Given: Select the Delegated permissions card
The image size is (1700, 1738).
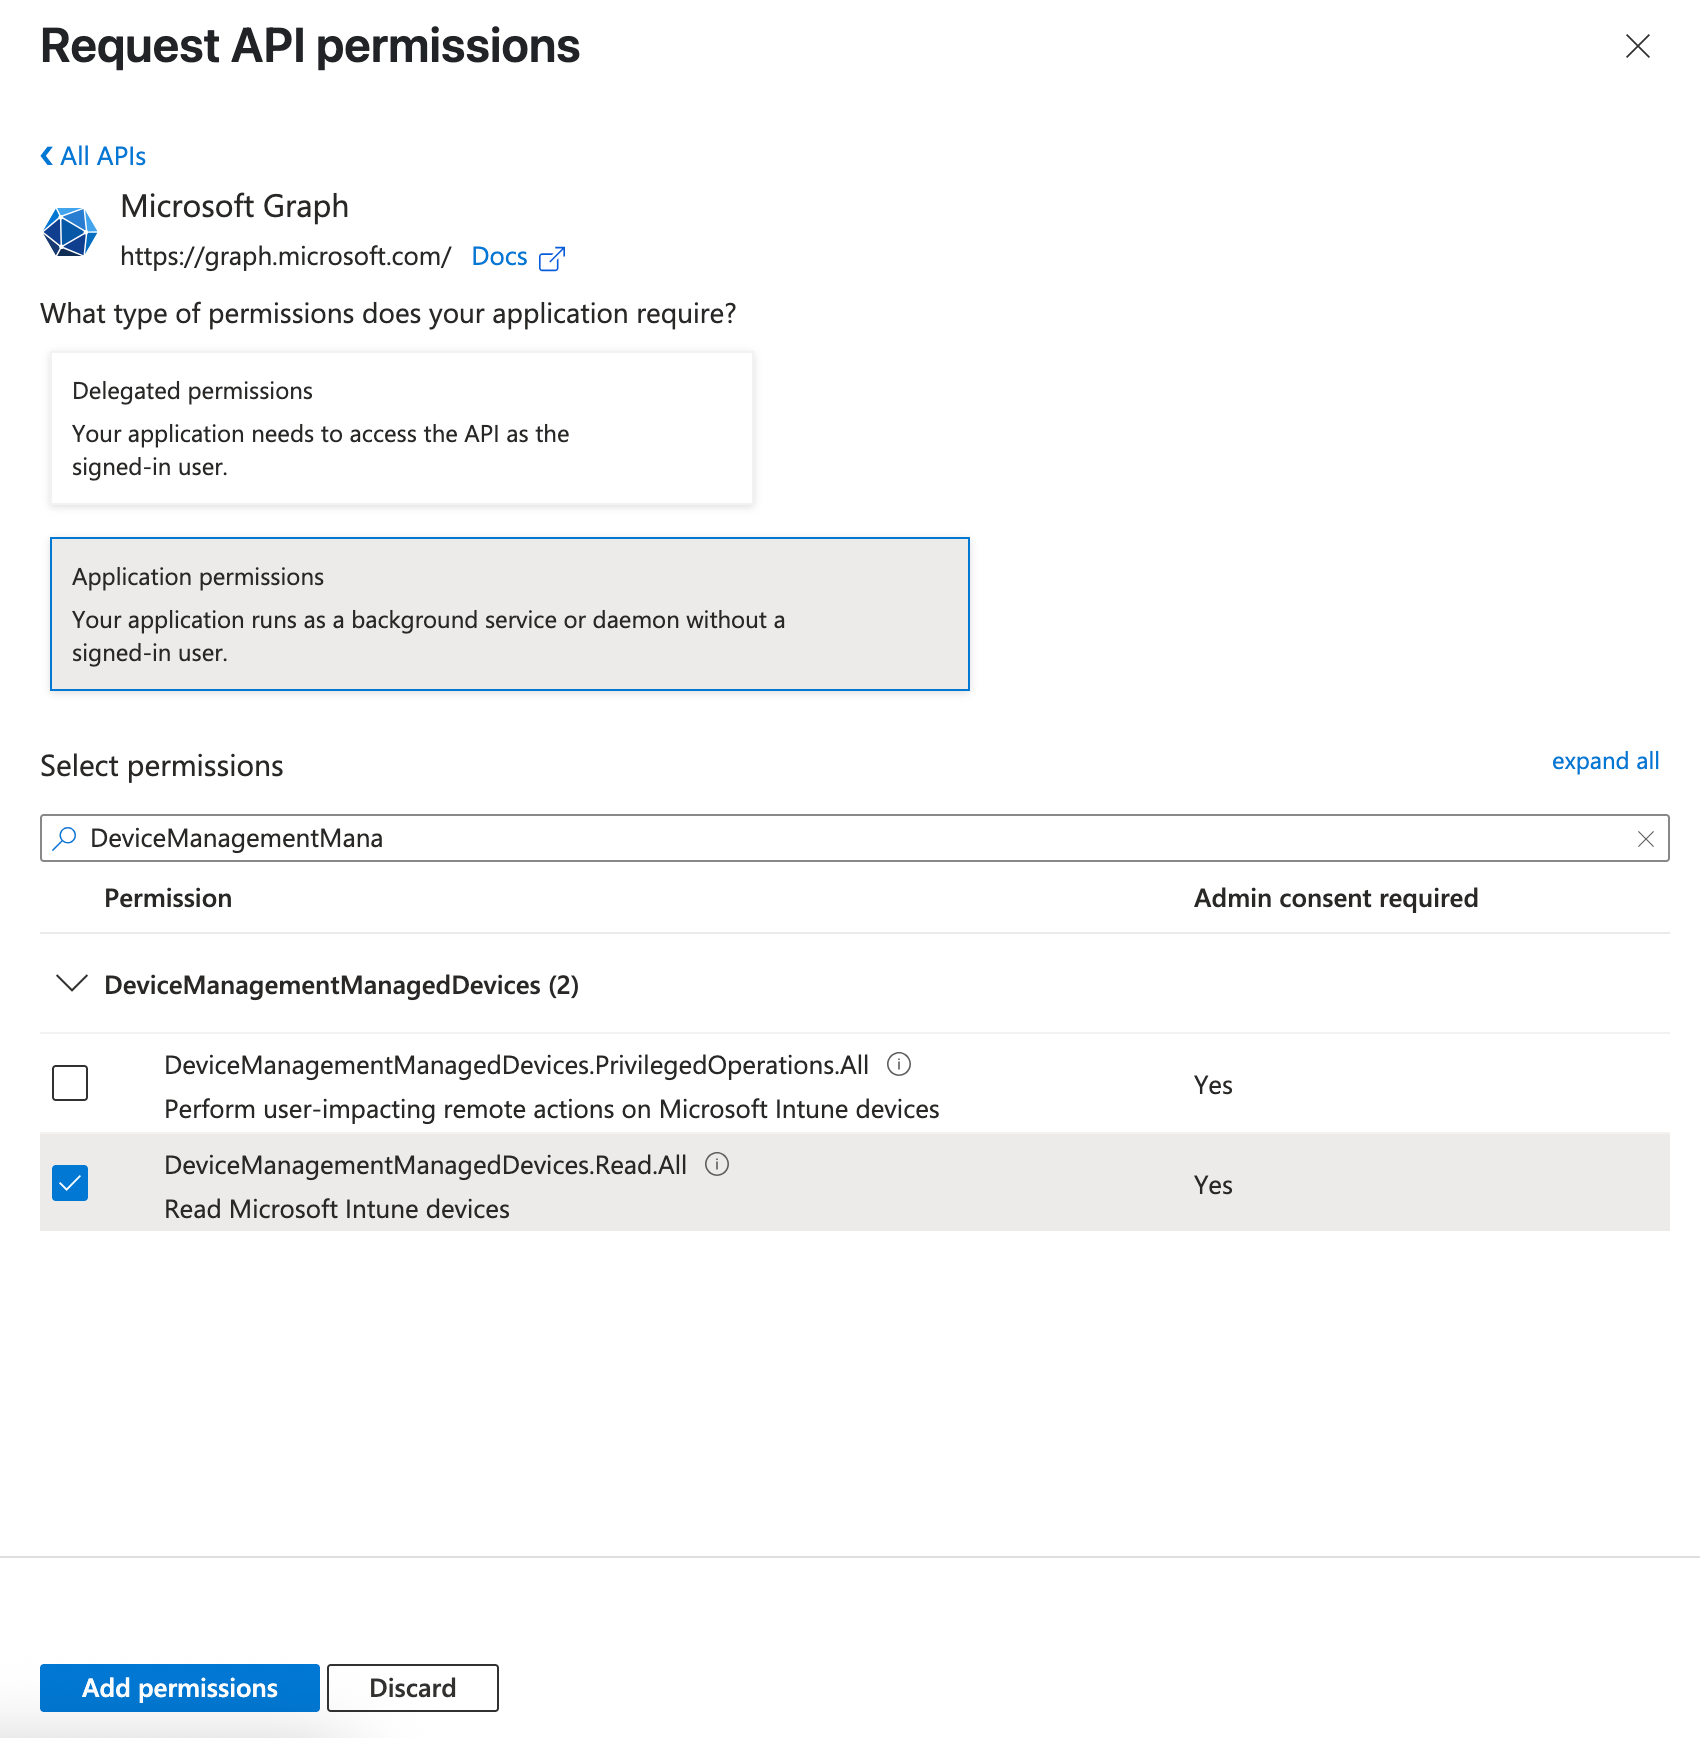Looking at the screenshot, I should pos(401,428).
